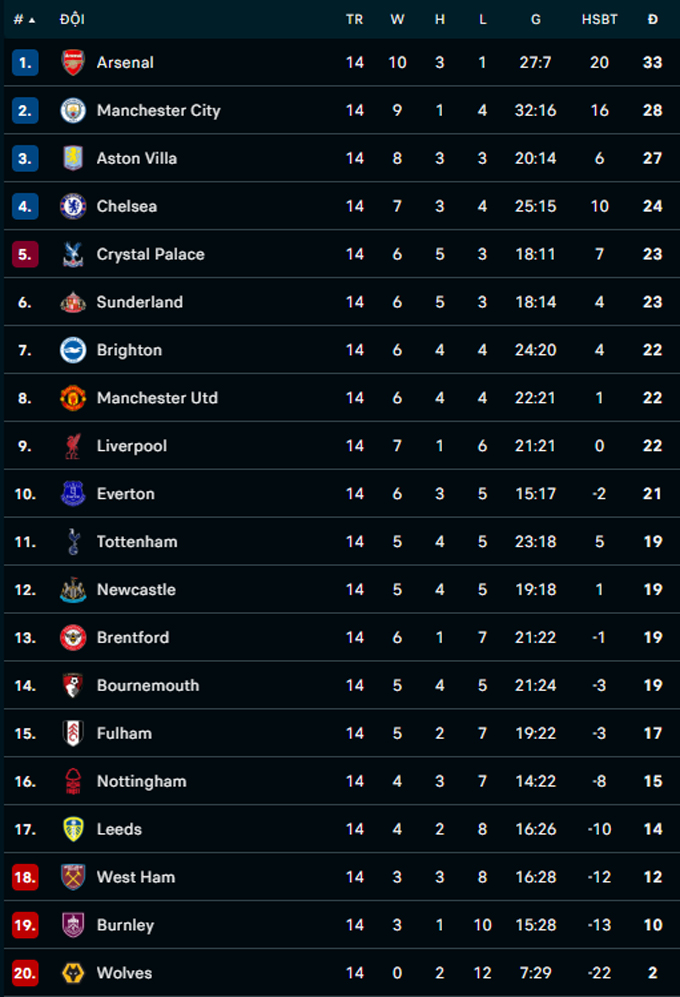Sort standings by W wins column
This screenshot has height=997, width=680.
[397, 19]
